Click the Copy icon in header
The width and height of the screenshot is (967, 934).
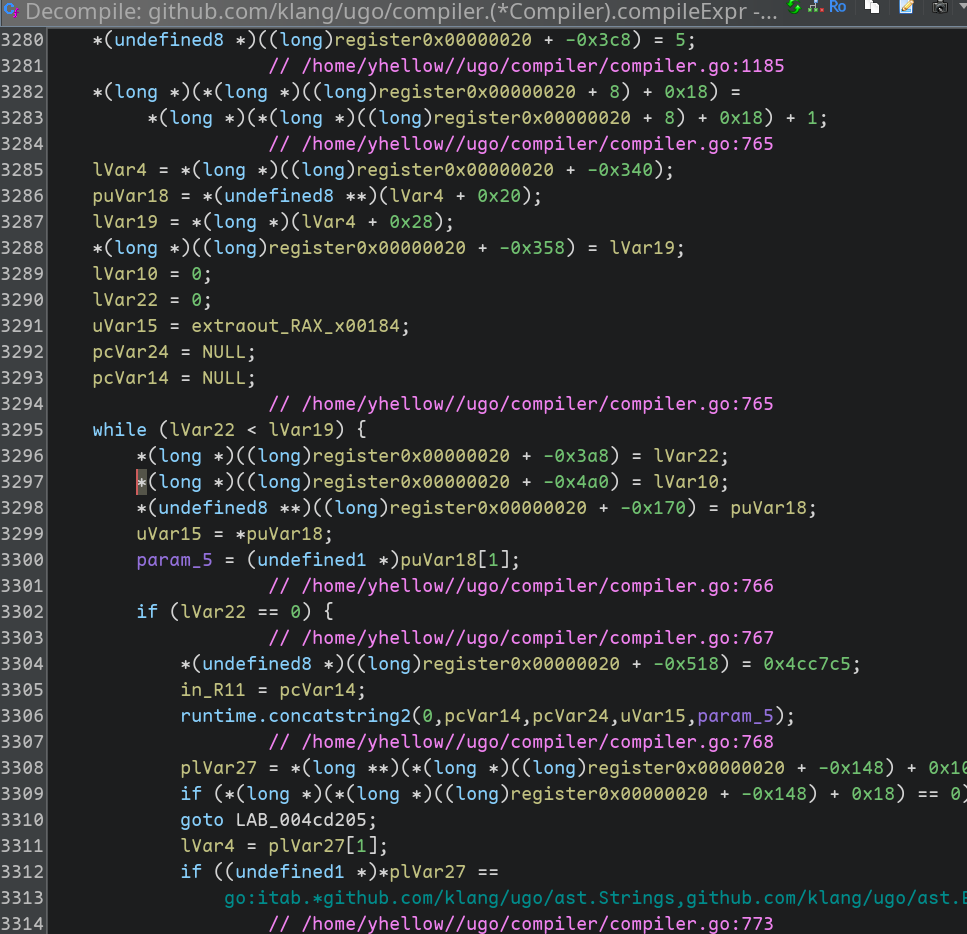(x=873, y=8)
